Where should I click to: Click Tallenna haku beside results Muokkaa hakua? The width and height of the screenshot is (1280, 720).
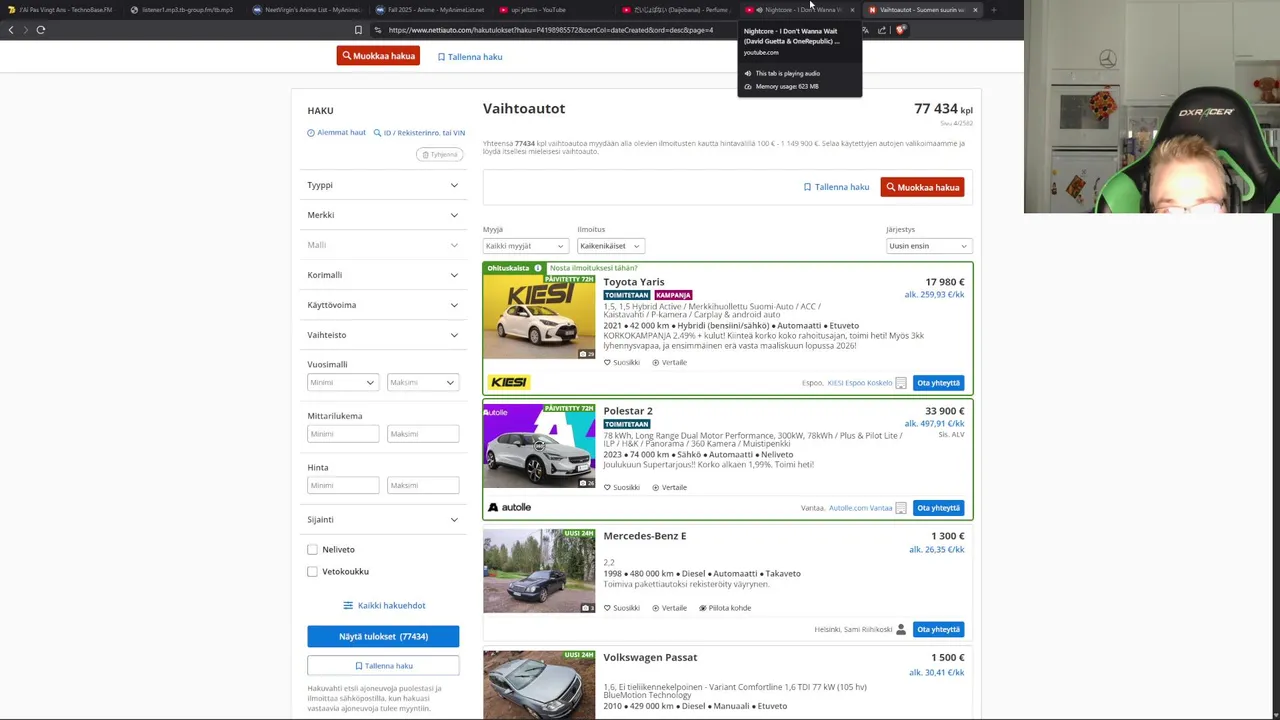pyautogui.click(x=837, y=187)
